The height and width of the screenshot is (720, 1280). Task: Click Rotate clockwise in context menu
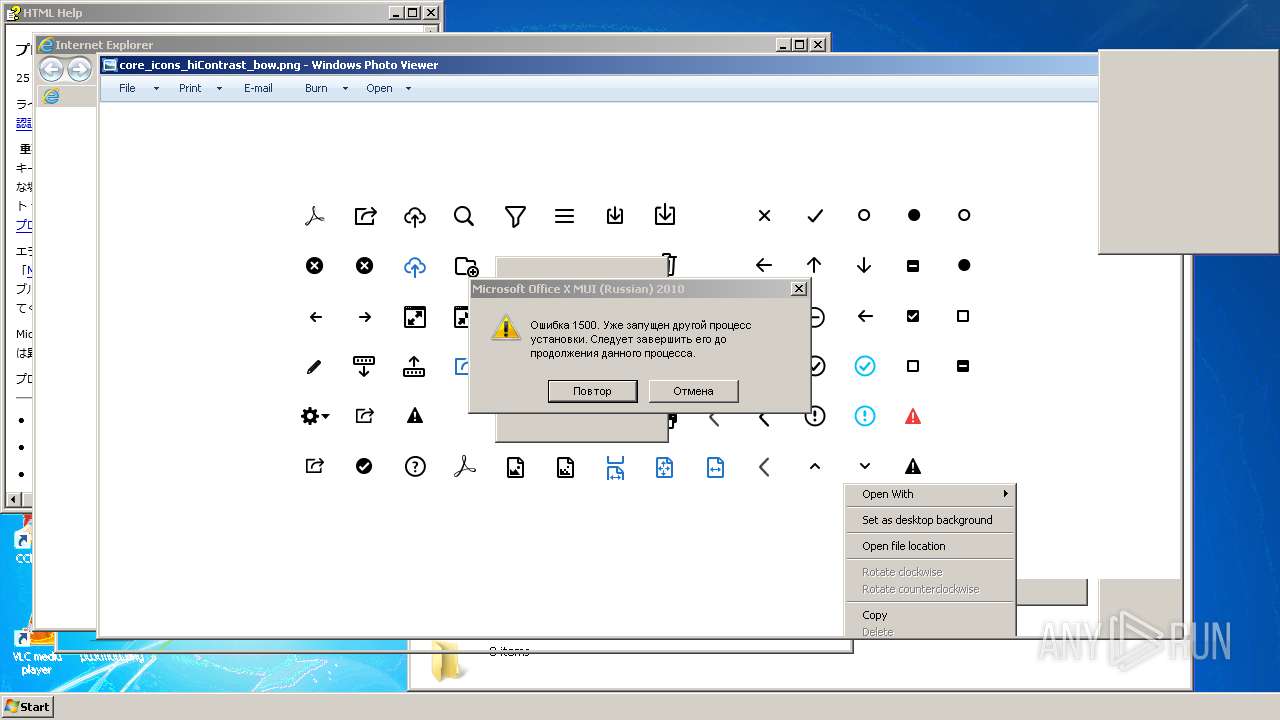[x=930, y=572]
